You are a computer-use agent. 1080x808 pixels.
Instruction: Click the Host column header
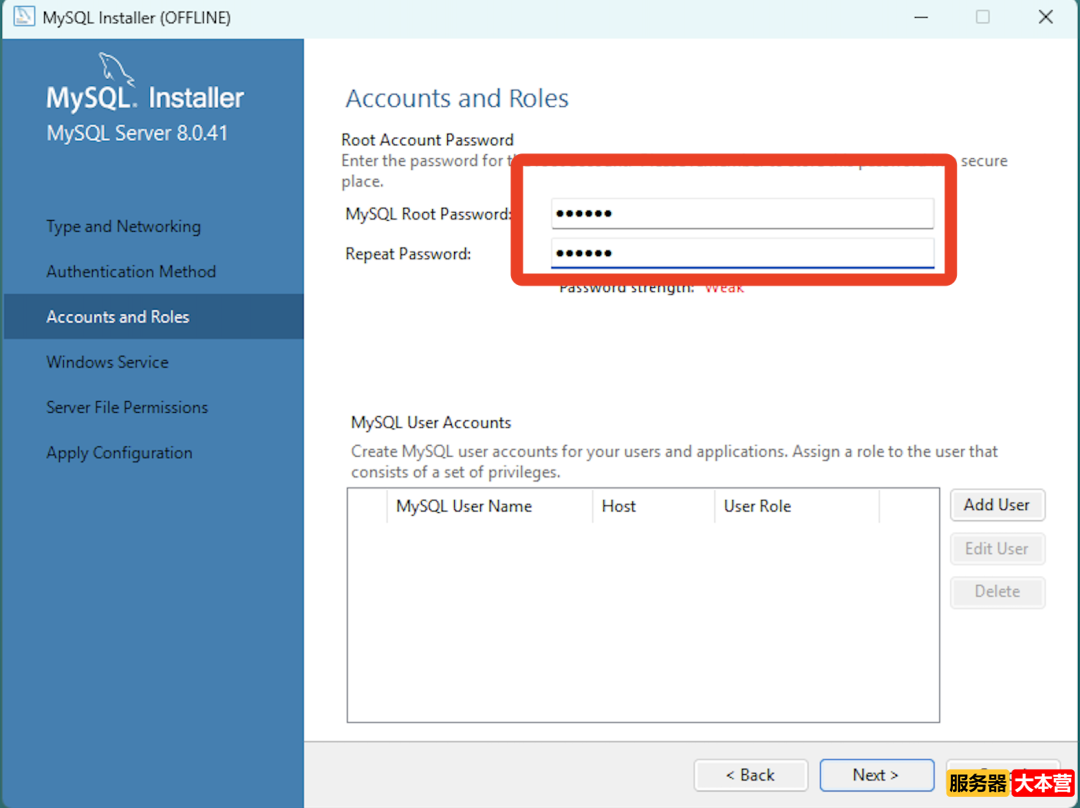653,506
